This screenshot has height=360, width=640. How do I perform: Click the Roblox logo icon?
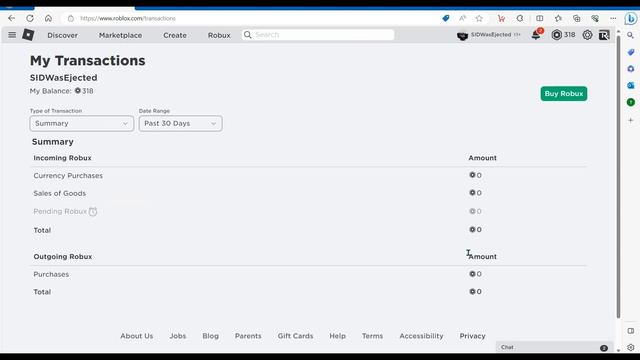point(28,35)
